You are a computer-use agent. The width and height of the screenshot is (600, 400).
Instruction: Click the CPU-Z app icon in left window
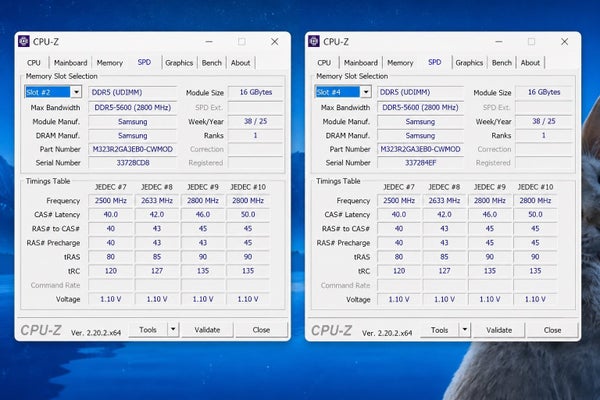[24, 41]
